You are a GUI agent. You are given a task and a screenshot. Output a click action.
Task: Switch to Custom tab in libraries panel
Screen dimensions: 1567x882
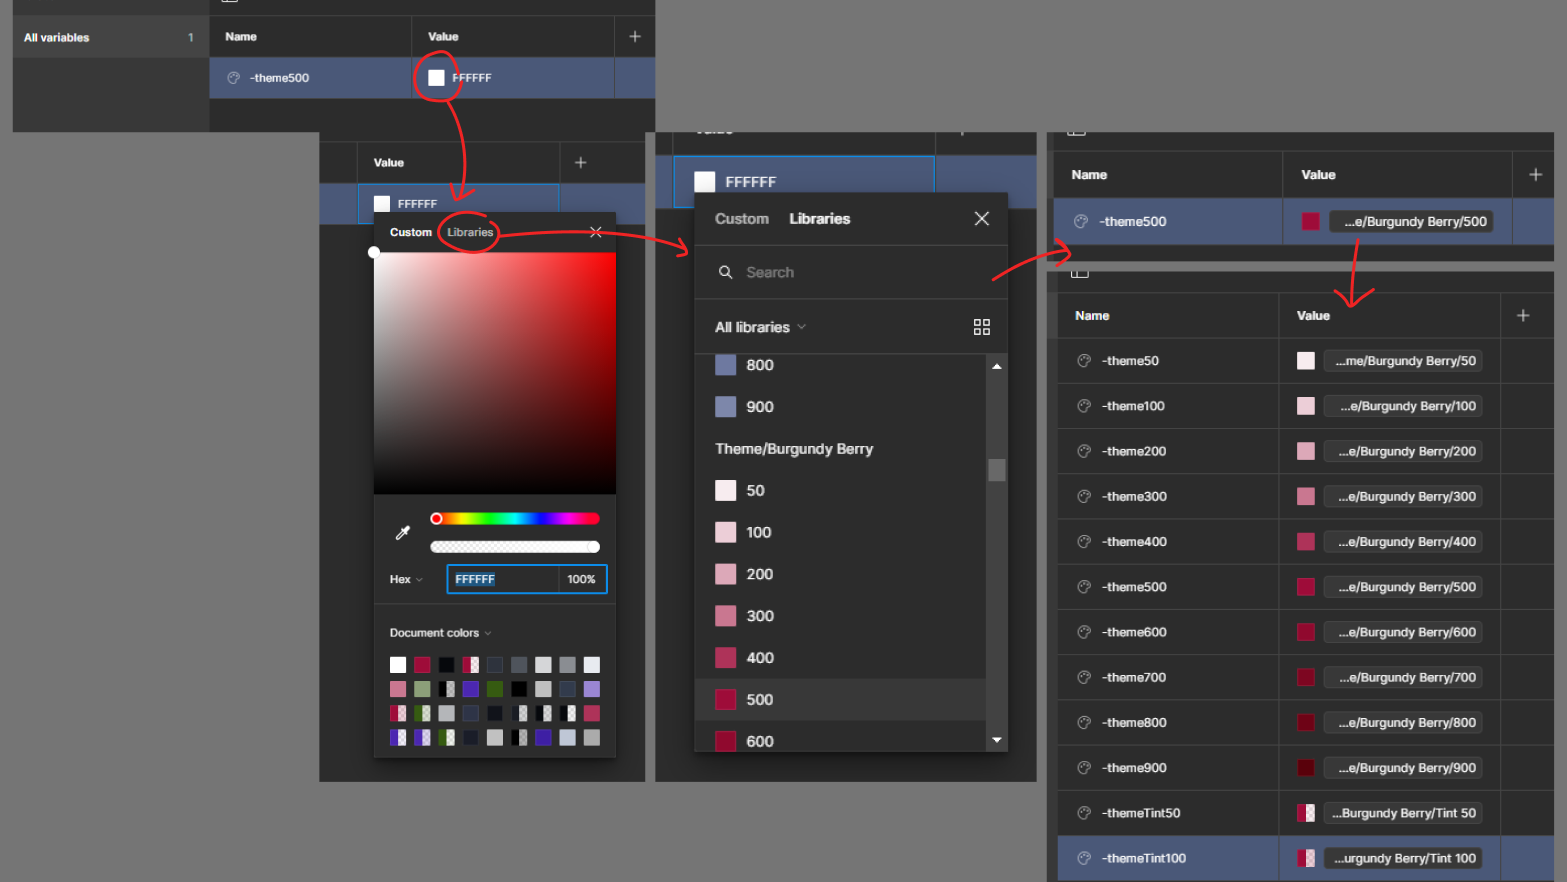[742, 219]
